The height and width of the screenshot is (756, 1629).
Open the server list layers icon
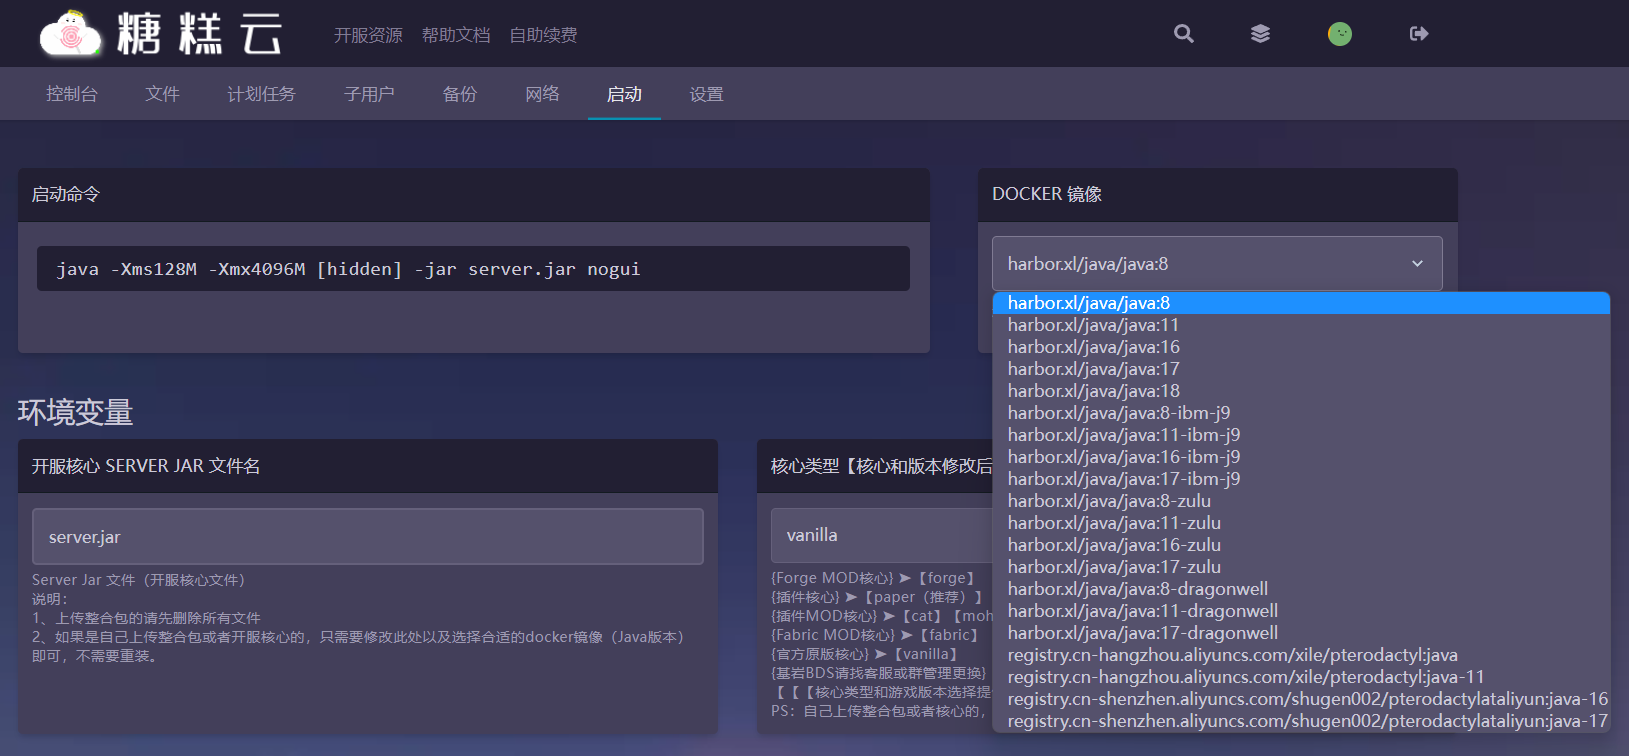[1260, 34]
